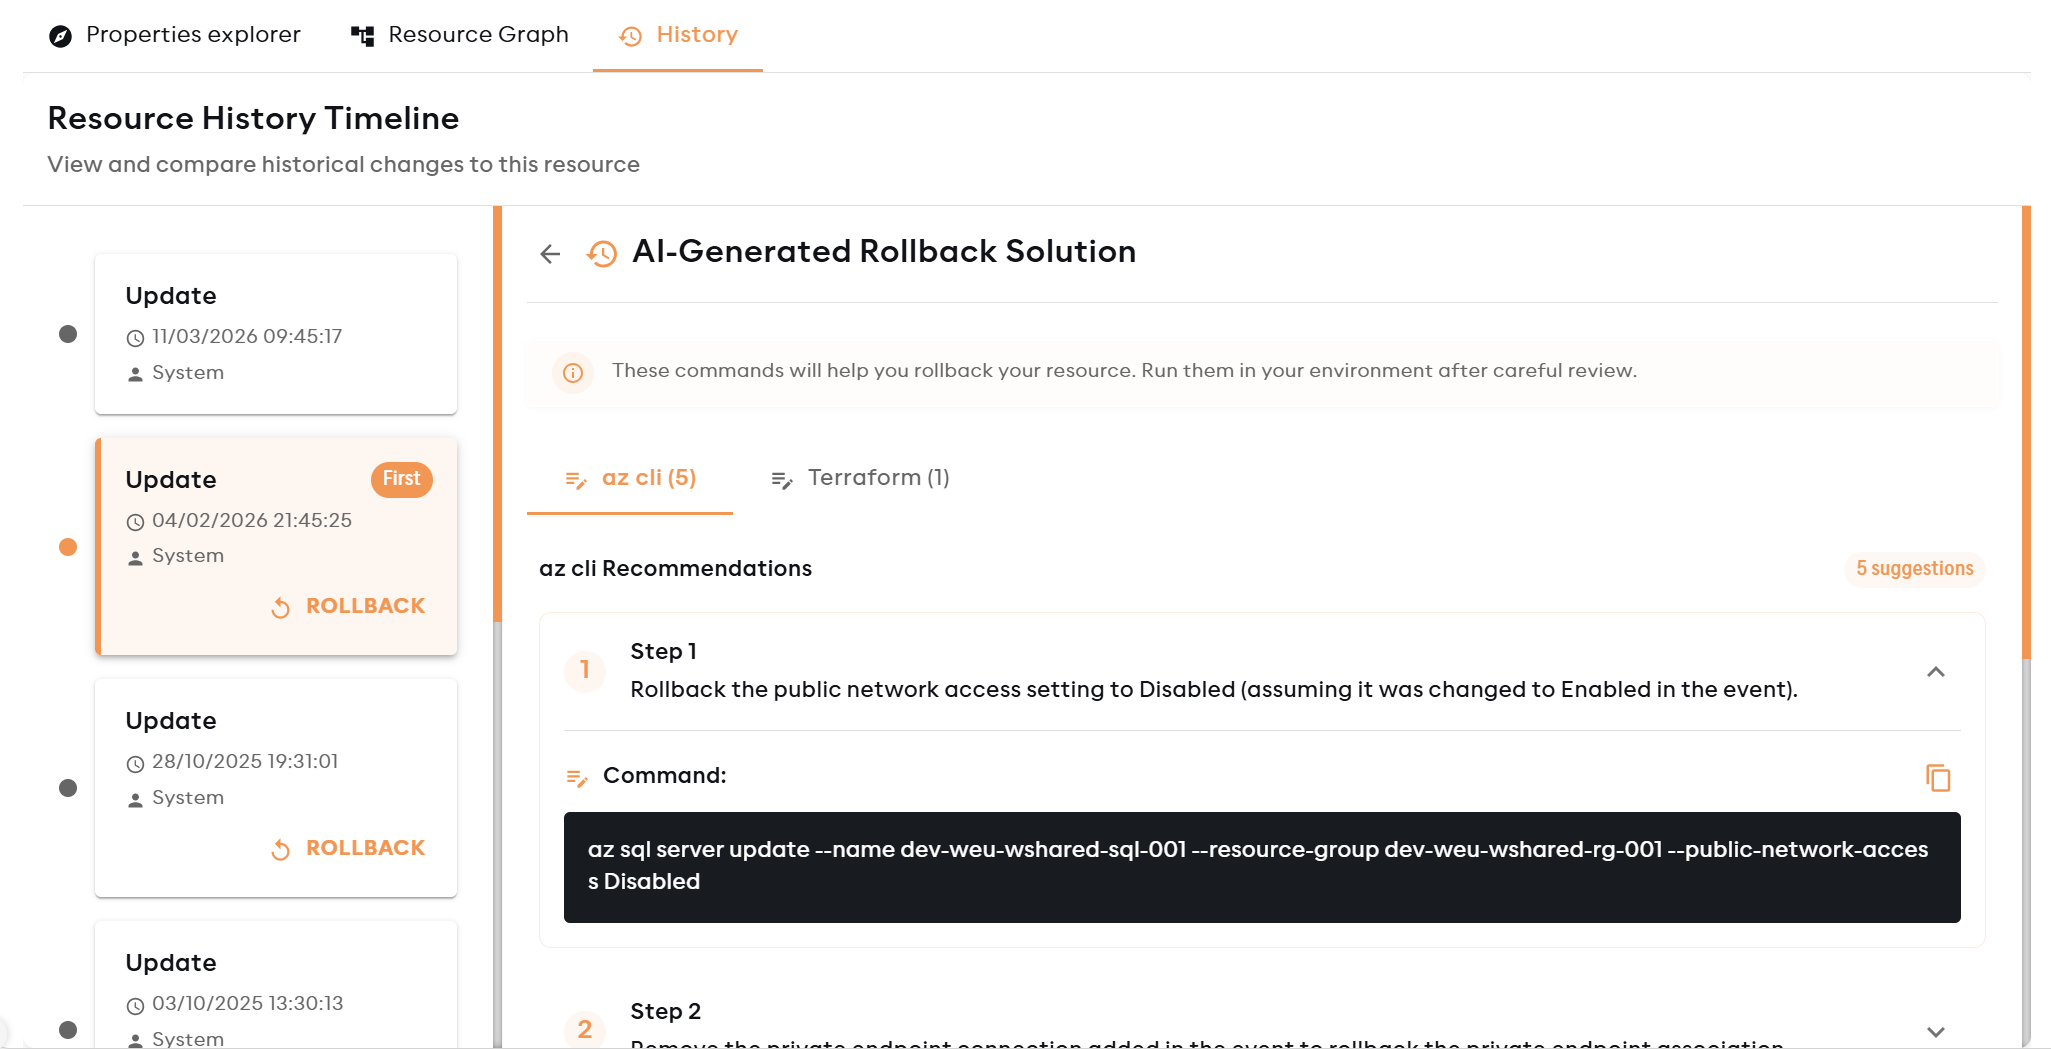Copy the Step 1 command using the copy icon
Viewport: 2051px width, 1049px height.
click(1937, 778)
